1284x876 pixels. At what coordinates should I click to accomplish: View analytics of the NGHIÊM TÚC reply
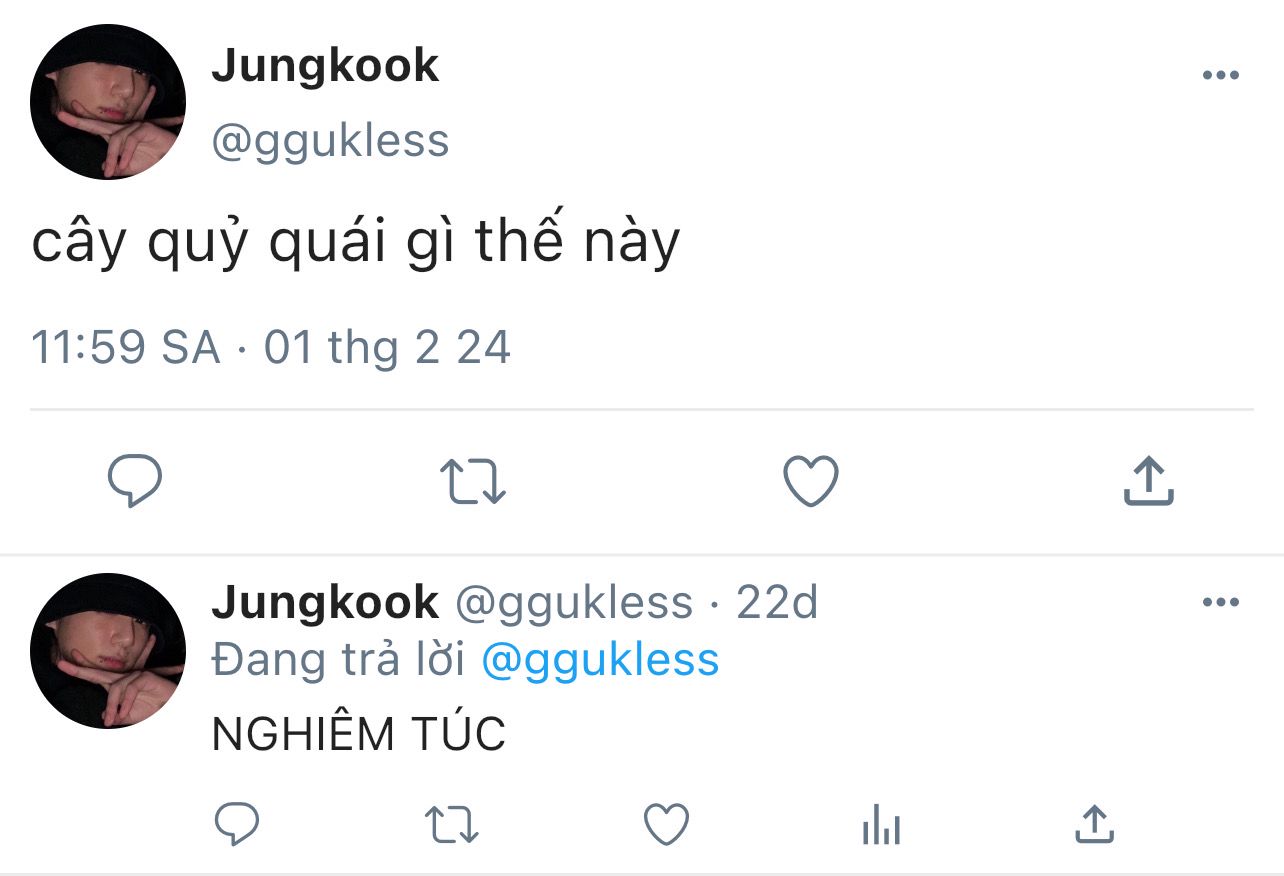point(881,826)
